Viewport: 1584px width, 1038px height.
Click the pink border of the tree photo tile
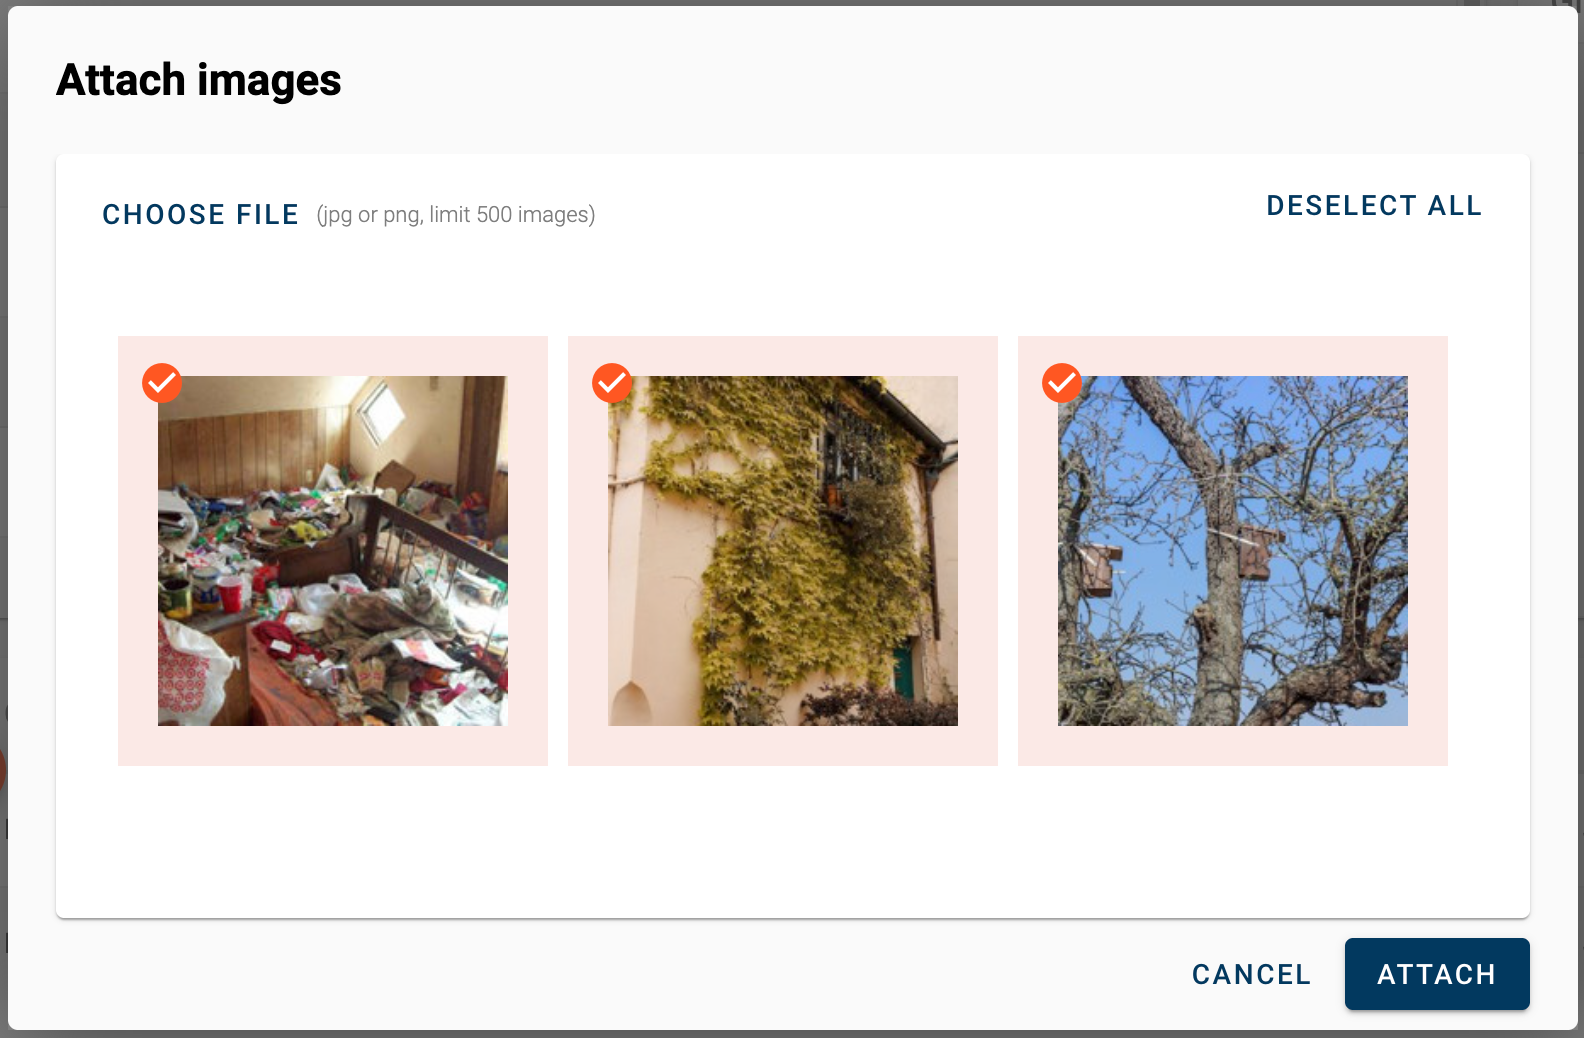tap(1233, 746)
